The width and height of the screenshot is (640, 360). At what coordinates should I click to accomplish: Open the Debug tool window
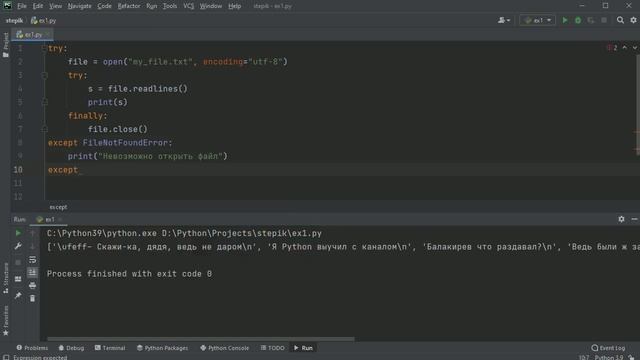(x=71, y=348)
